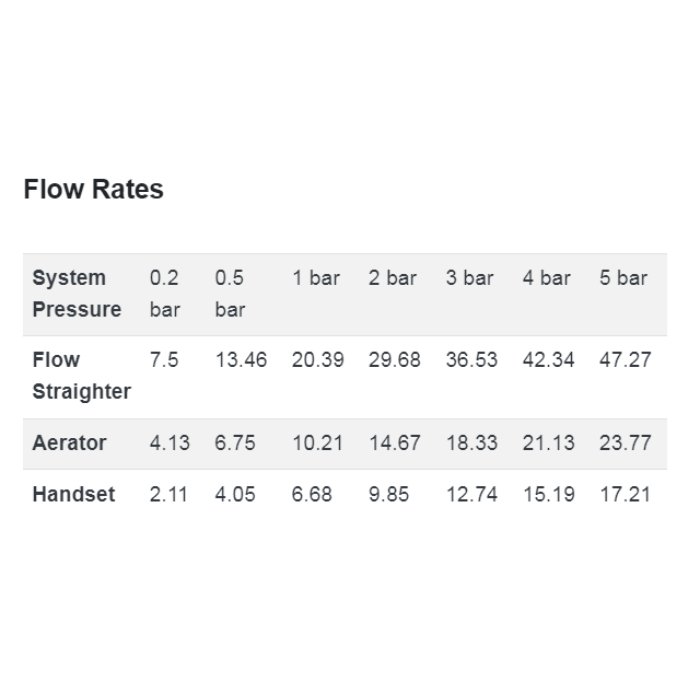This screenshot has width=700, height=700.
Task: Select the System Pressure header cell
Action: point(77,293)
